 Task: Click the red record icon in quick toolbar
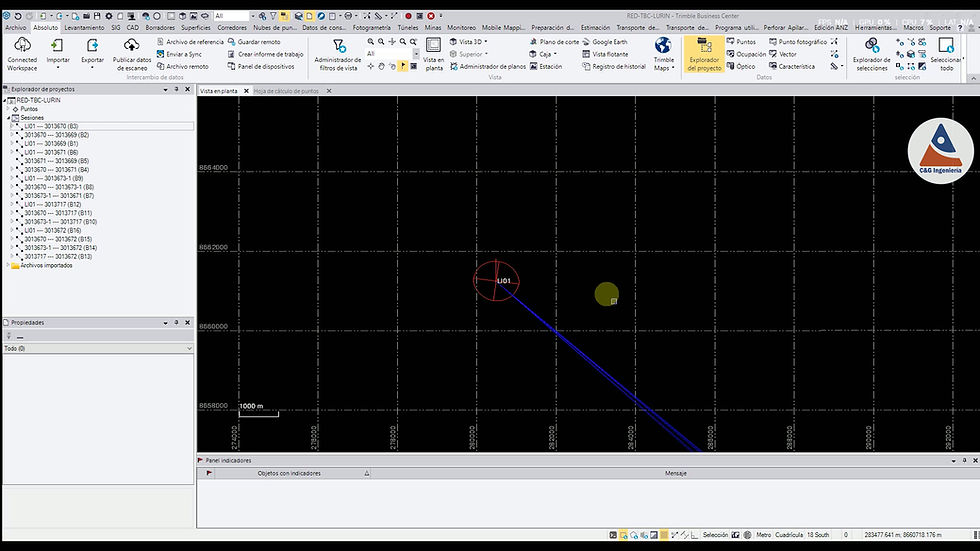[408, 16]
